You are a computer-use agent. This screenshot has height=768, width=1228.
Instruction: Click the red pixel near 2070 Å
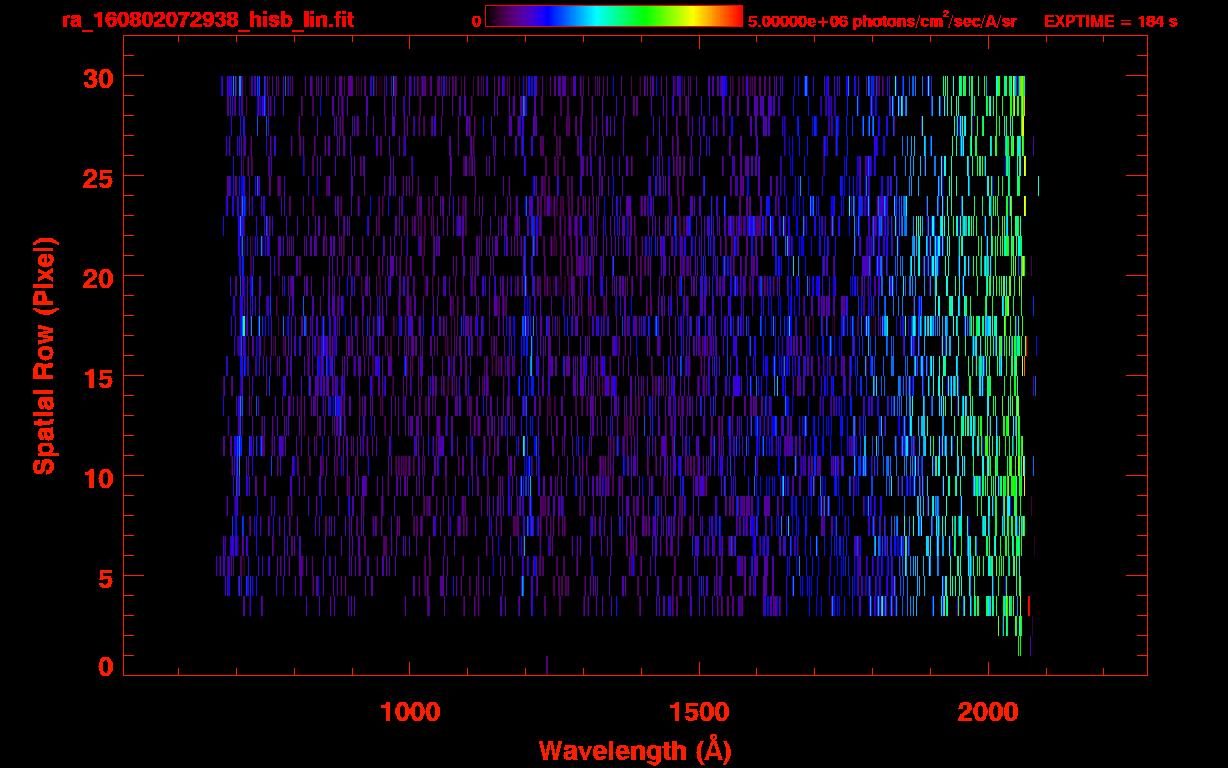1029,606
